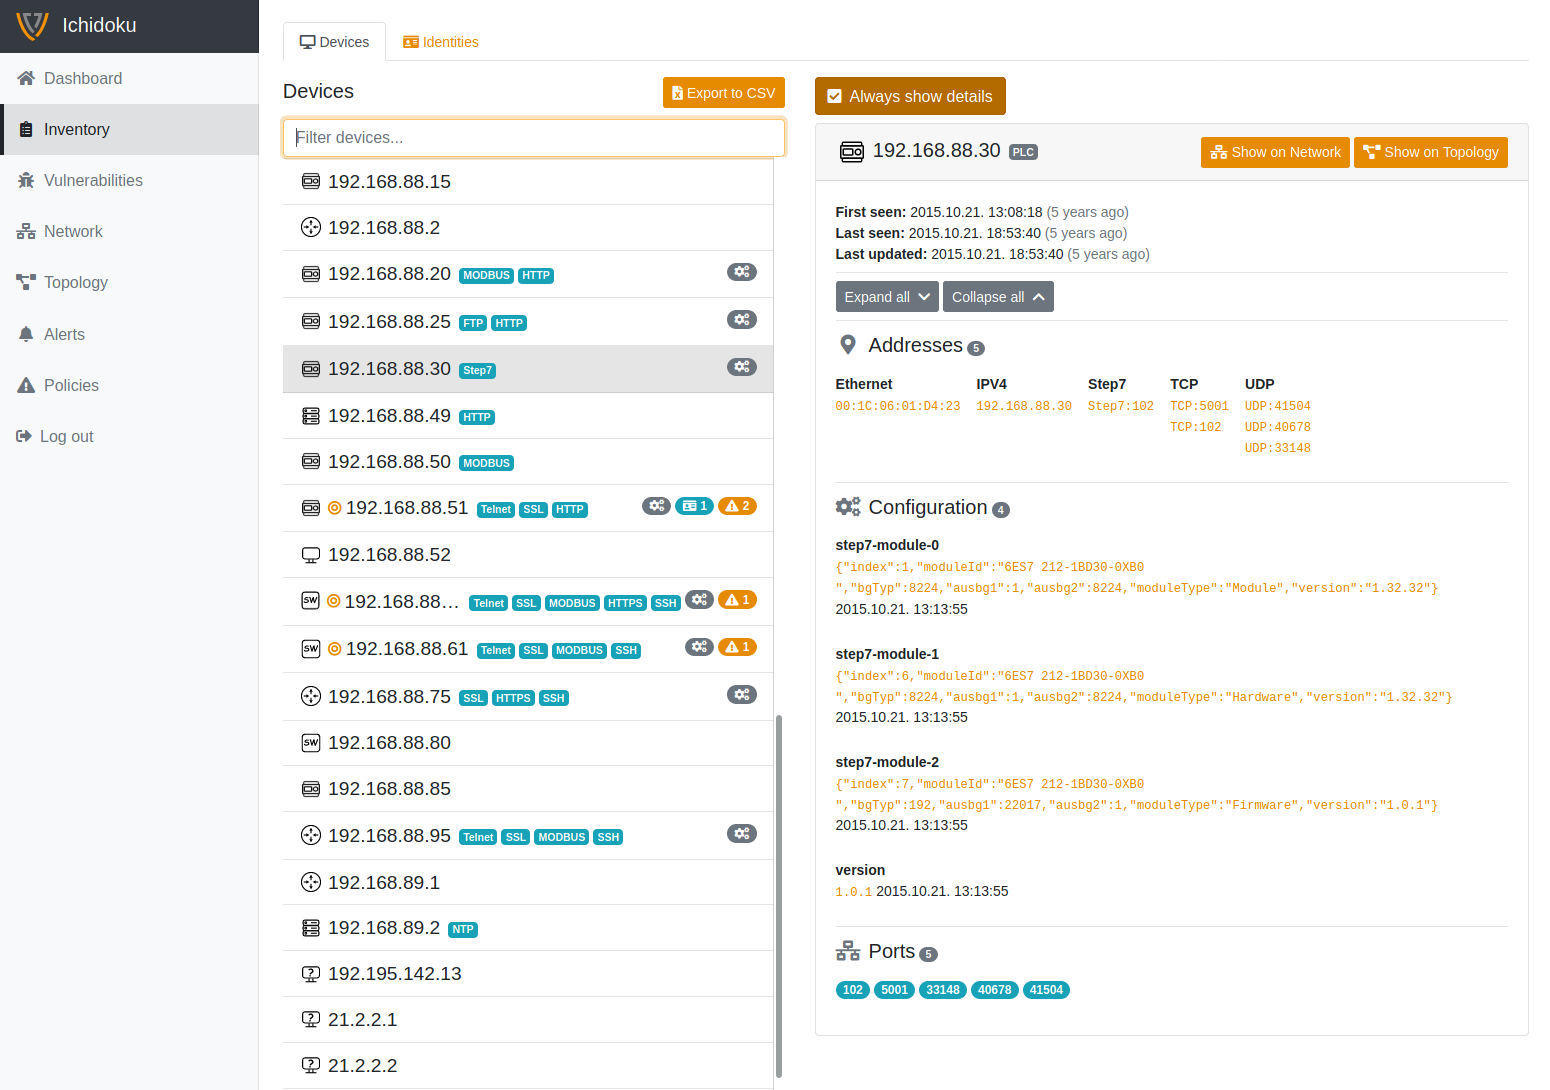Image resolution: width=1550 pixels, height=1090 pixels.
Task: Select device 21.2.2.1
Action: [528, 1020]
